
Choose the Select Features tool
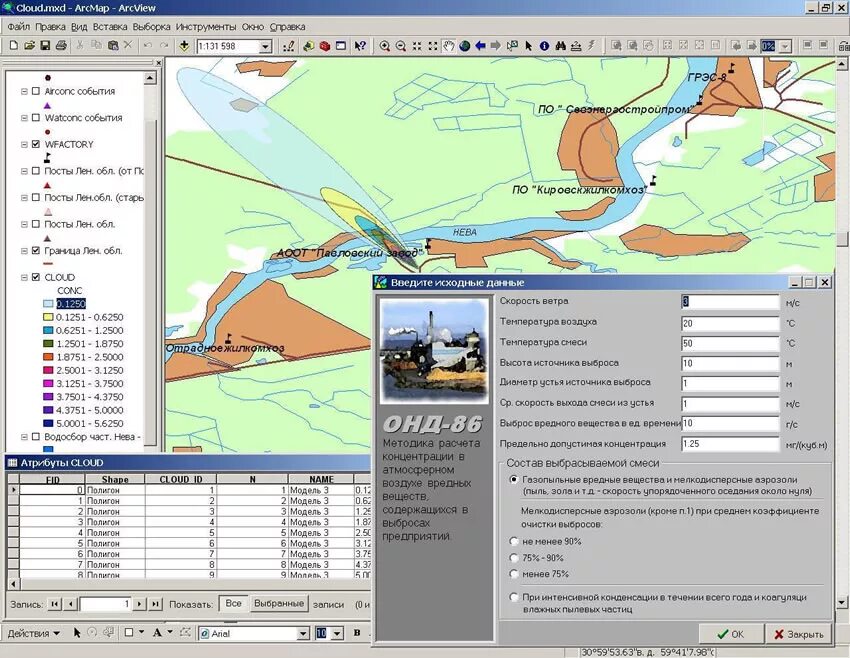coord(512,46)
